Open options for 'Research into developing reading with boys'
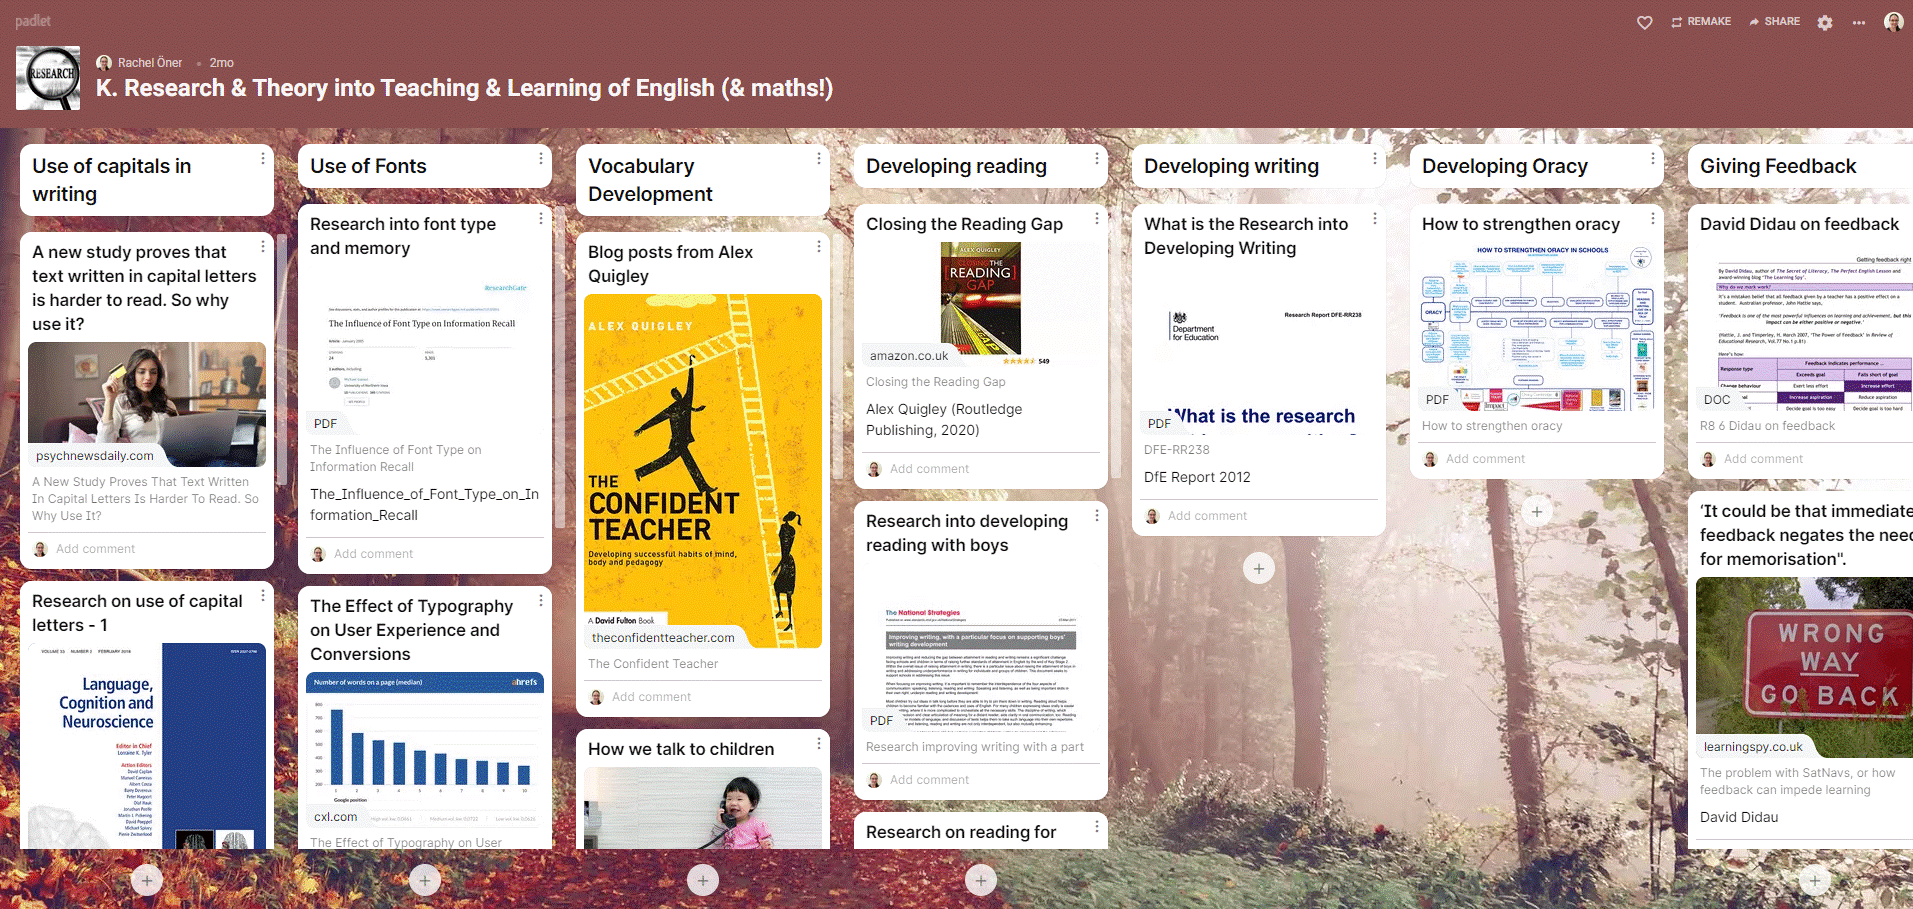 click(x=1097, y=515)
